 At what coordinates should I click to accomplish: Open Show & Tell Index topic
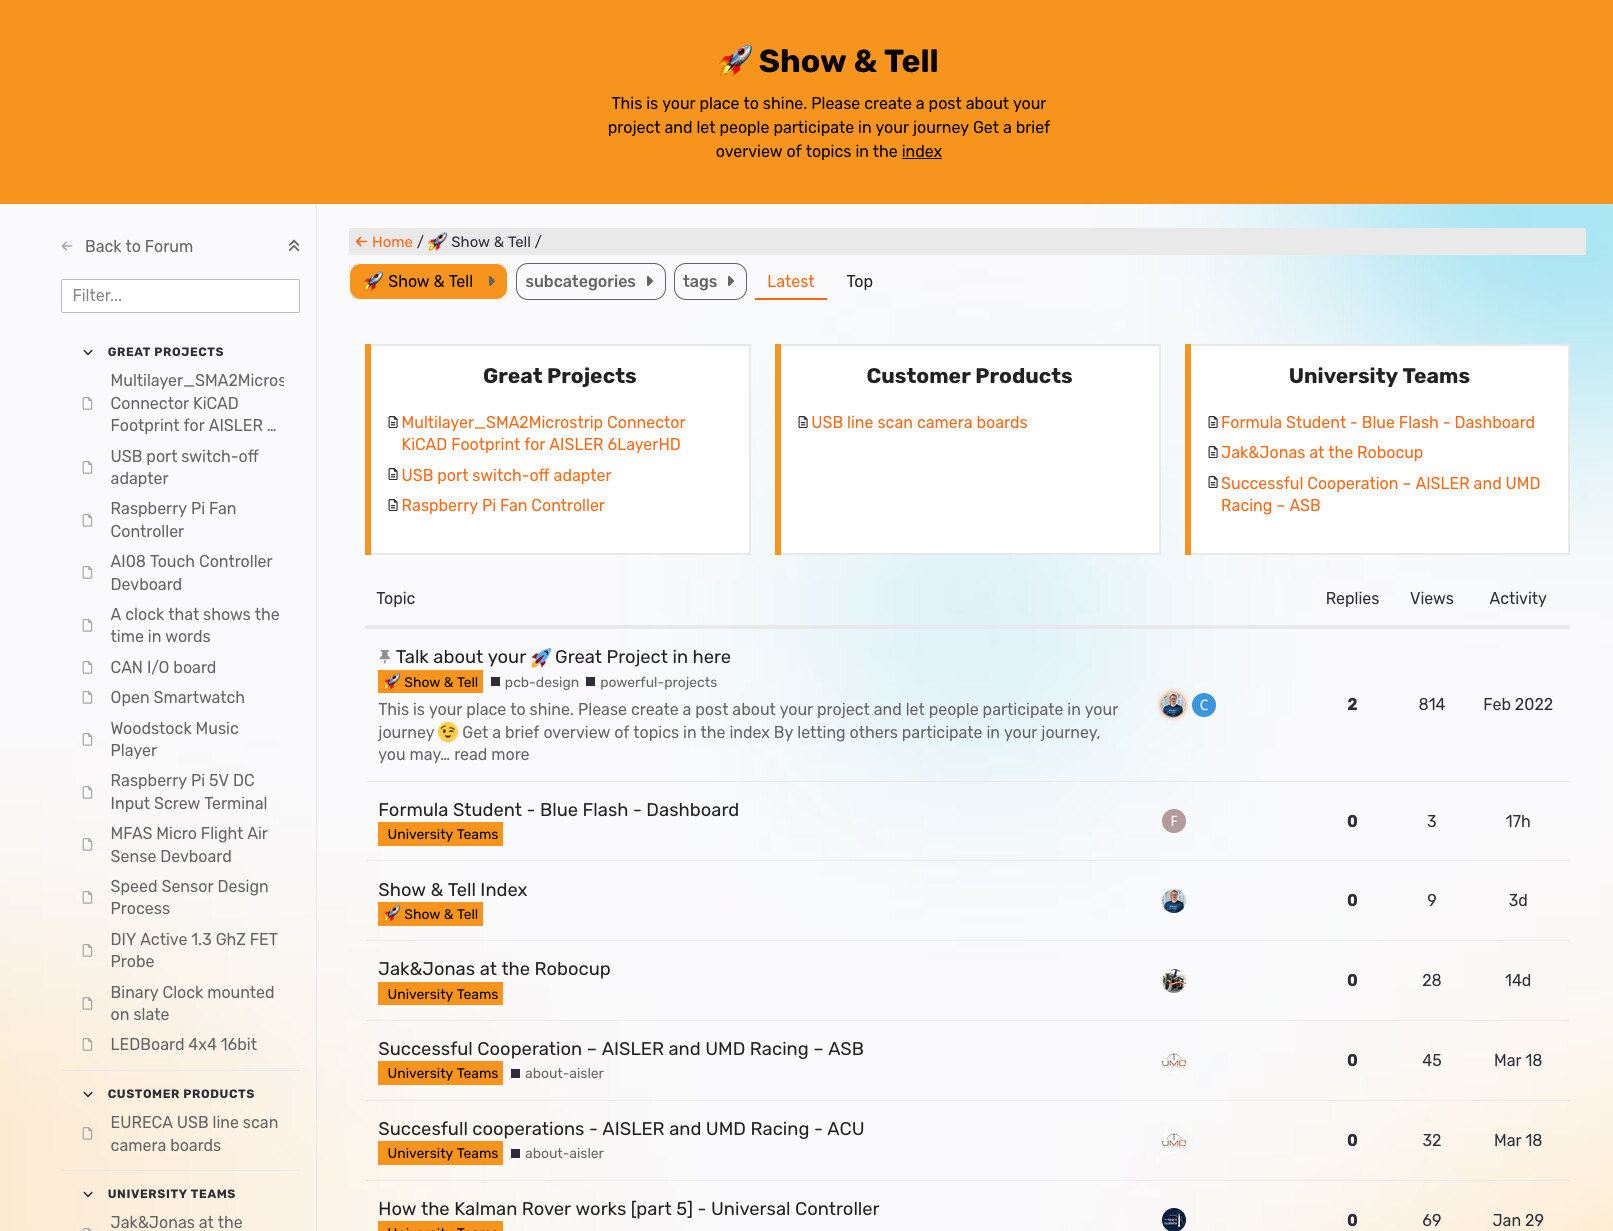[452, 889]
